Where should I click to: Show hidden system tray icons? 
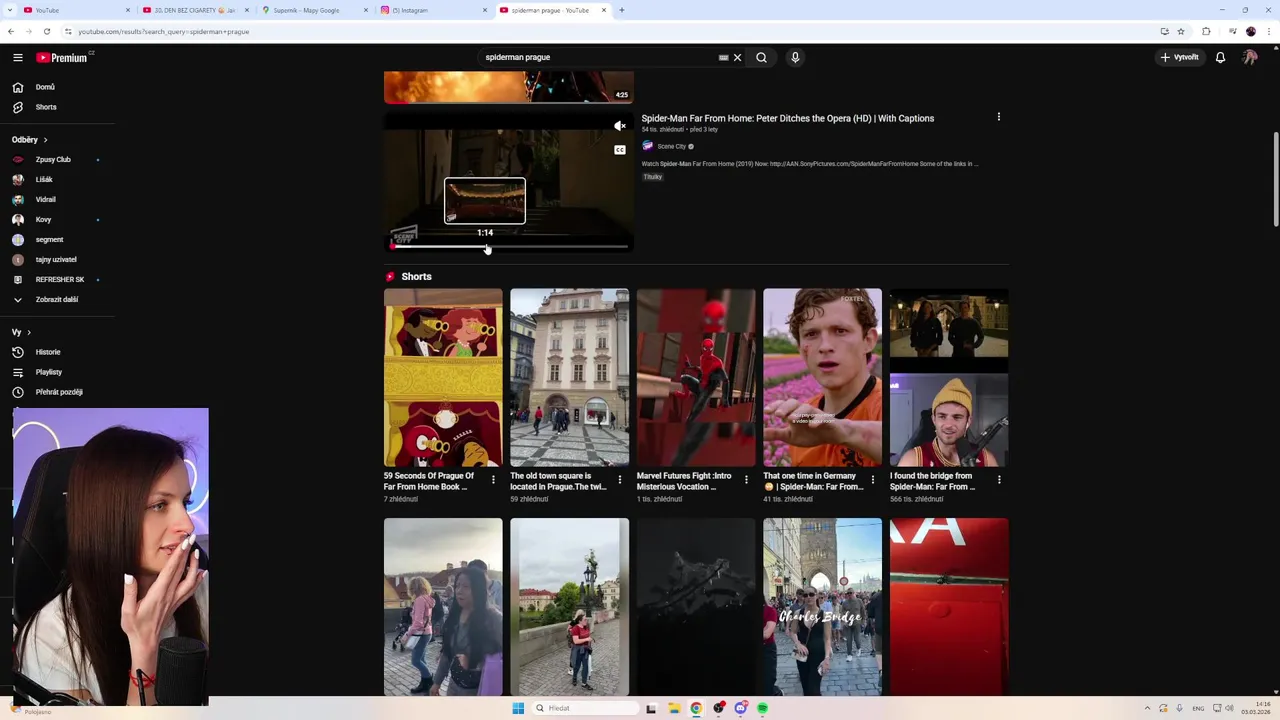[x=1148, y=708]
